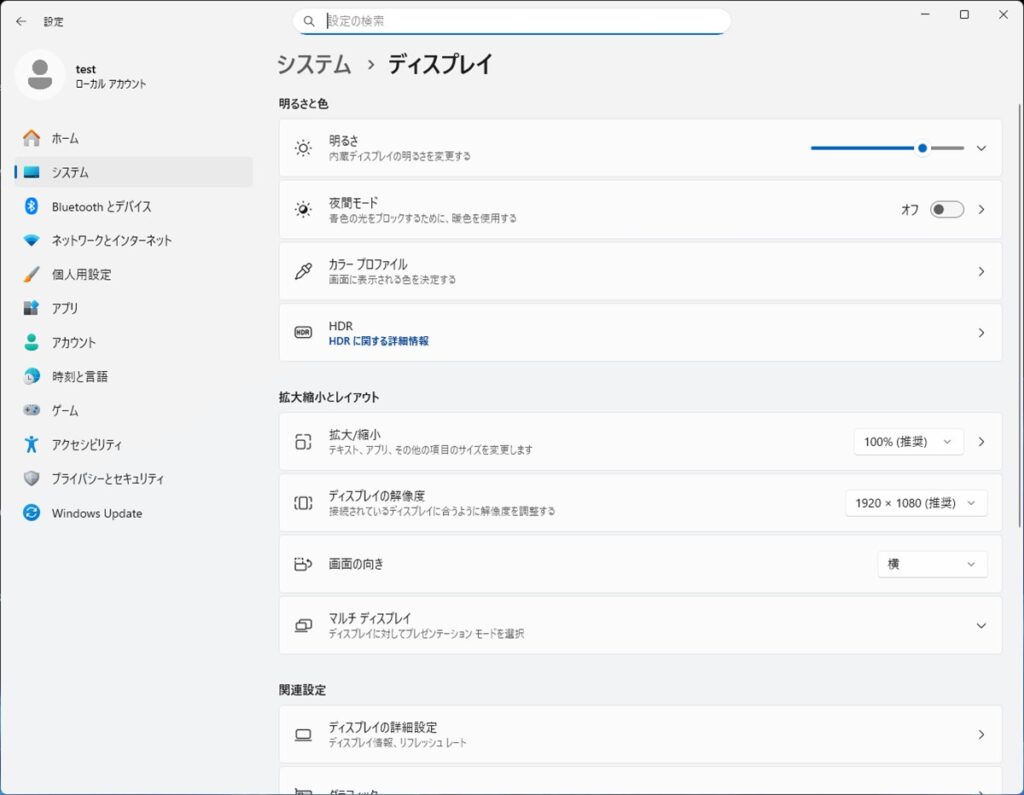Open the 拡大/縮小 100% dropdown
Screen dimensions: 1024x795
(908, 441)
